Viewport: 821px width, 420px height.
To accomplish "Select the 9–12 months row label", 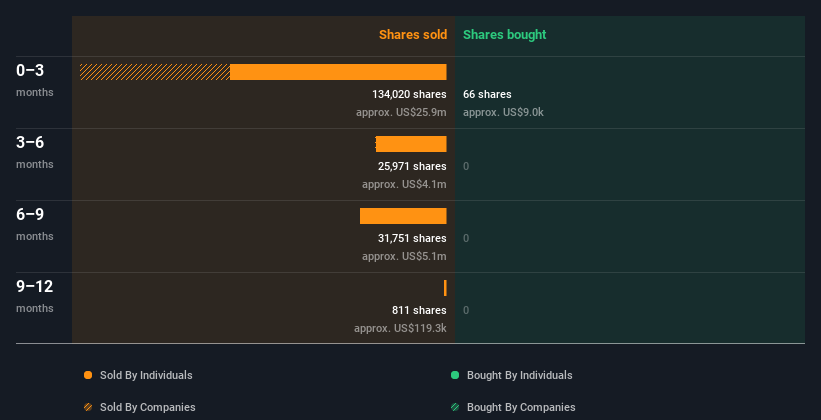I will 35,295.
